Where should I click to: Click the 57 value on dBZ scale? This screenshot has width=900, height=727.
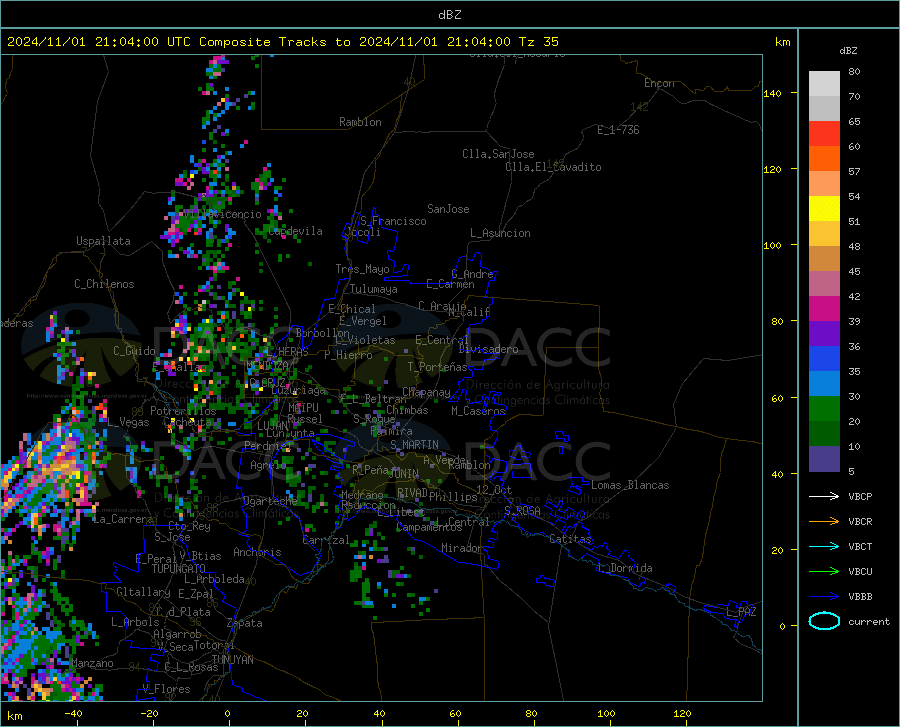854,172
